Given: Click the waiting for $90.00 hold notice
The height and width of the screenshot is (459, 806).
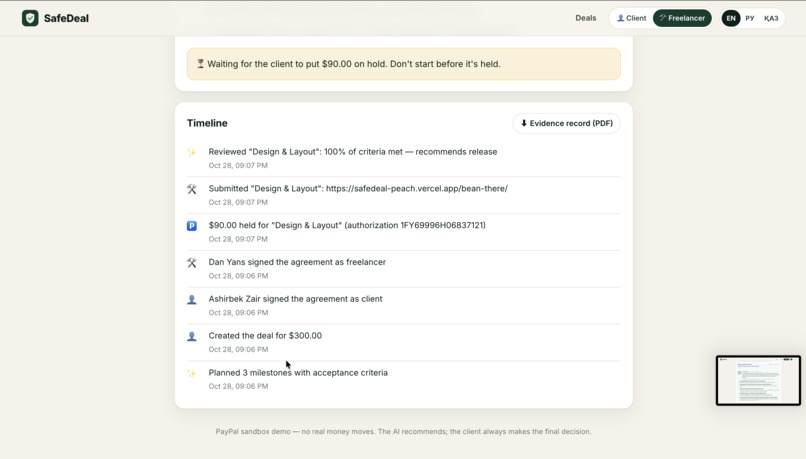Looking at the screenshot, I should tap(404, 64).
